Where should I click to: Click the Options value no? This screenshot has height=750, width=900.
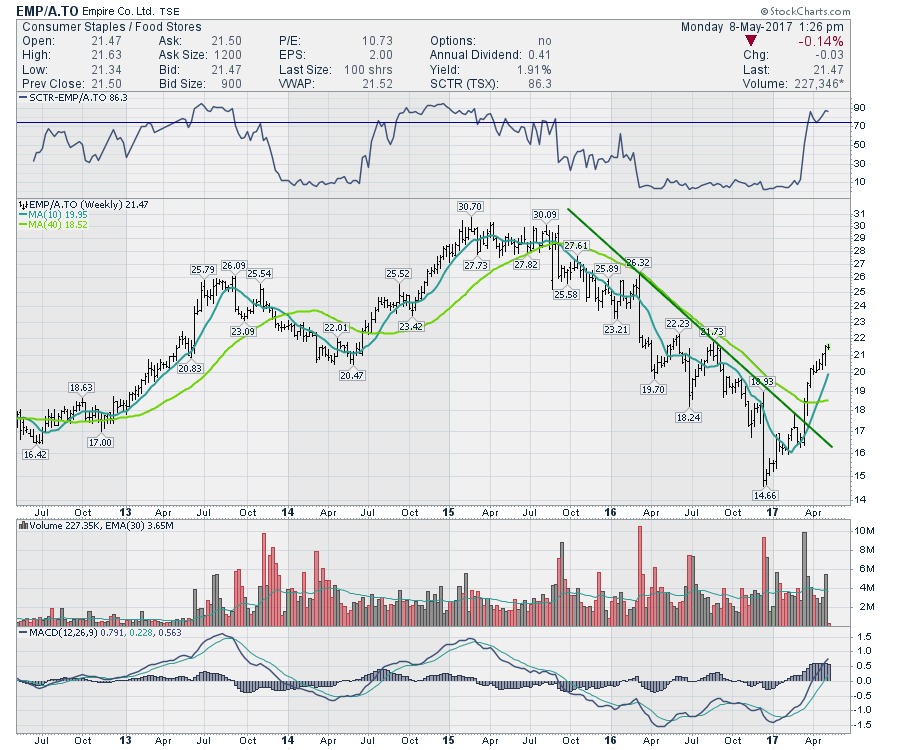pos(545,41)
